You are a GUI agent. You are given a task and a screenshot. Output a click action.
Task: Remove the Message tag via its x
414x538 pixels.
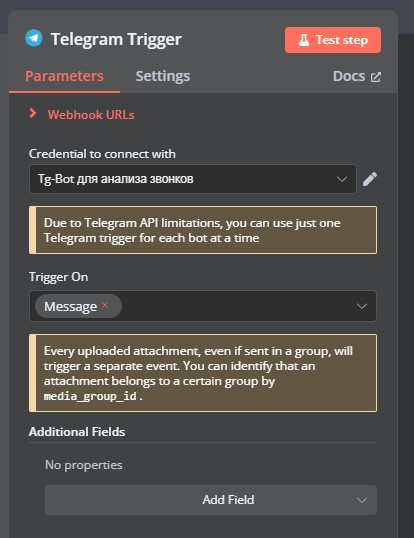coord(105,305)
